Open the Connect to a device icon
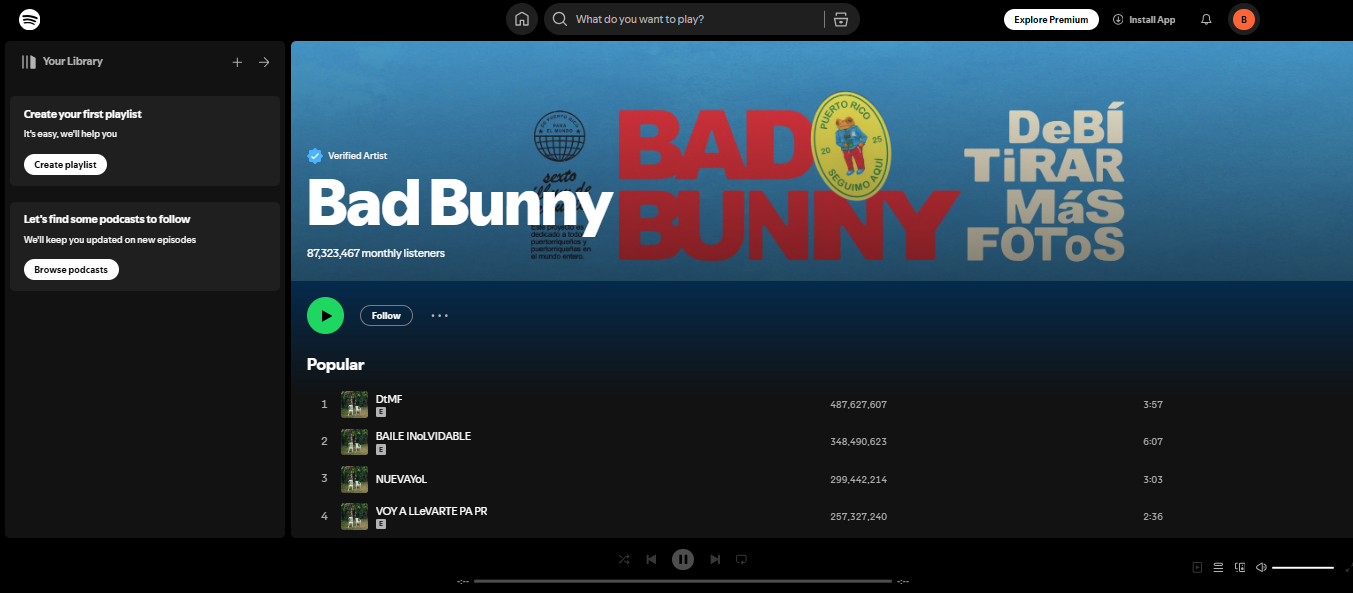Viewport: 1353px width, 593px height. click(1240, 567)
